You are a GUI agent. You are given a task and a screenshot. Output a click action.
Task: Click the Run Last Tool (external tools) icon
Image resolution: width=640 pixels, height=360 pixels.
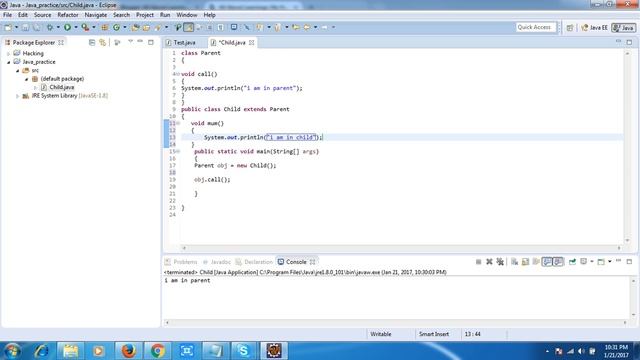pos(85,27)
